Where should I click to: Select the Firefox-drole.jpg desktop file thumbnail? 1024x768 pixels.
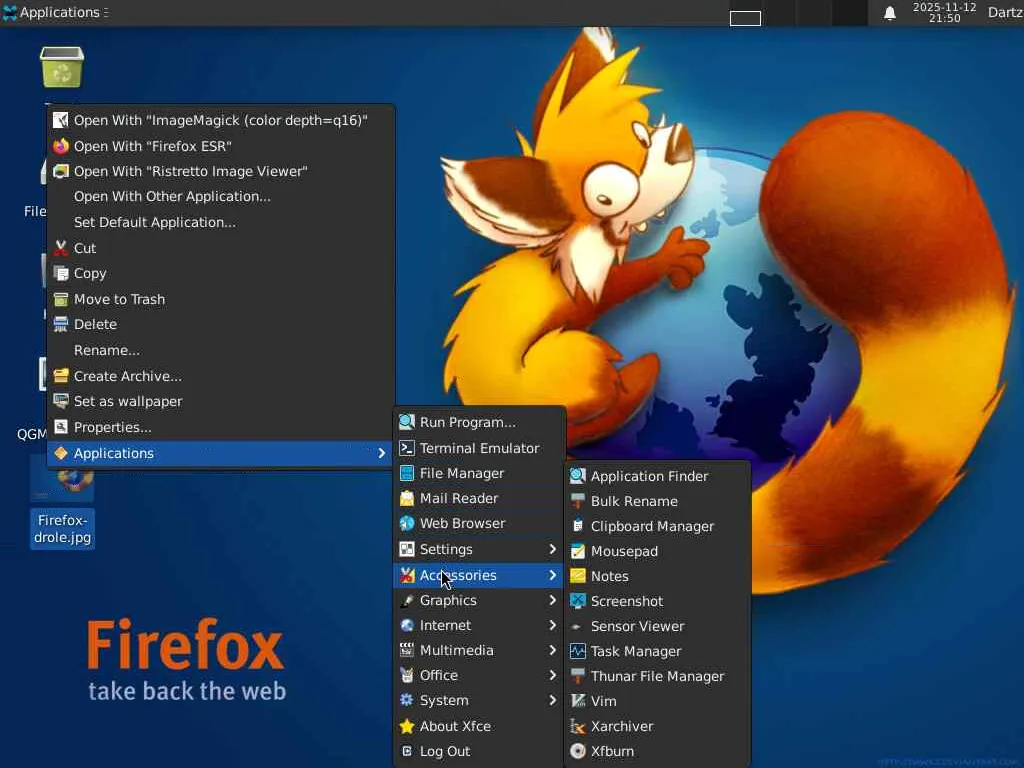62,479
